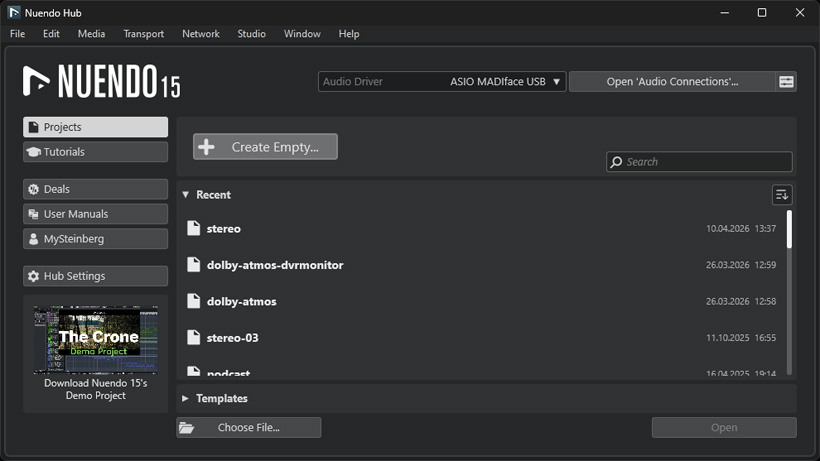Click the Hub Settings gear icon
820x461 pixels.
[x=33, y=276]
